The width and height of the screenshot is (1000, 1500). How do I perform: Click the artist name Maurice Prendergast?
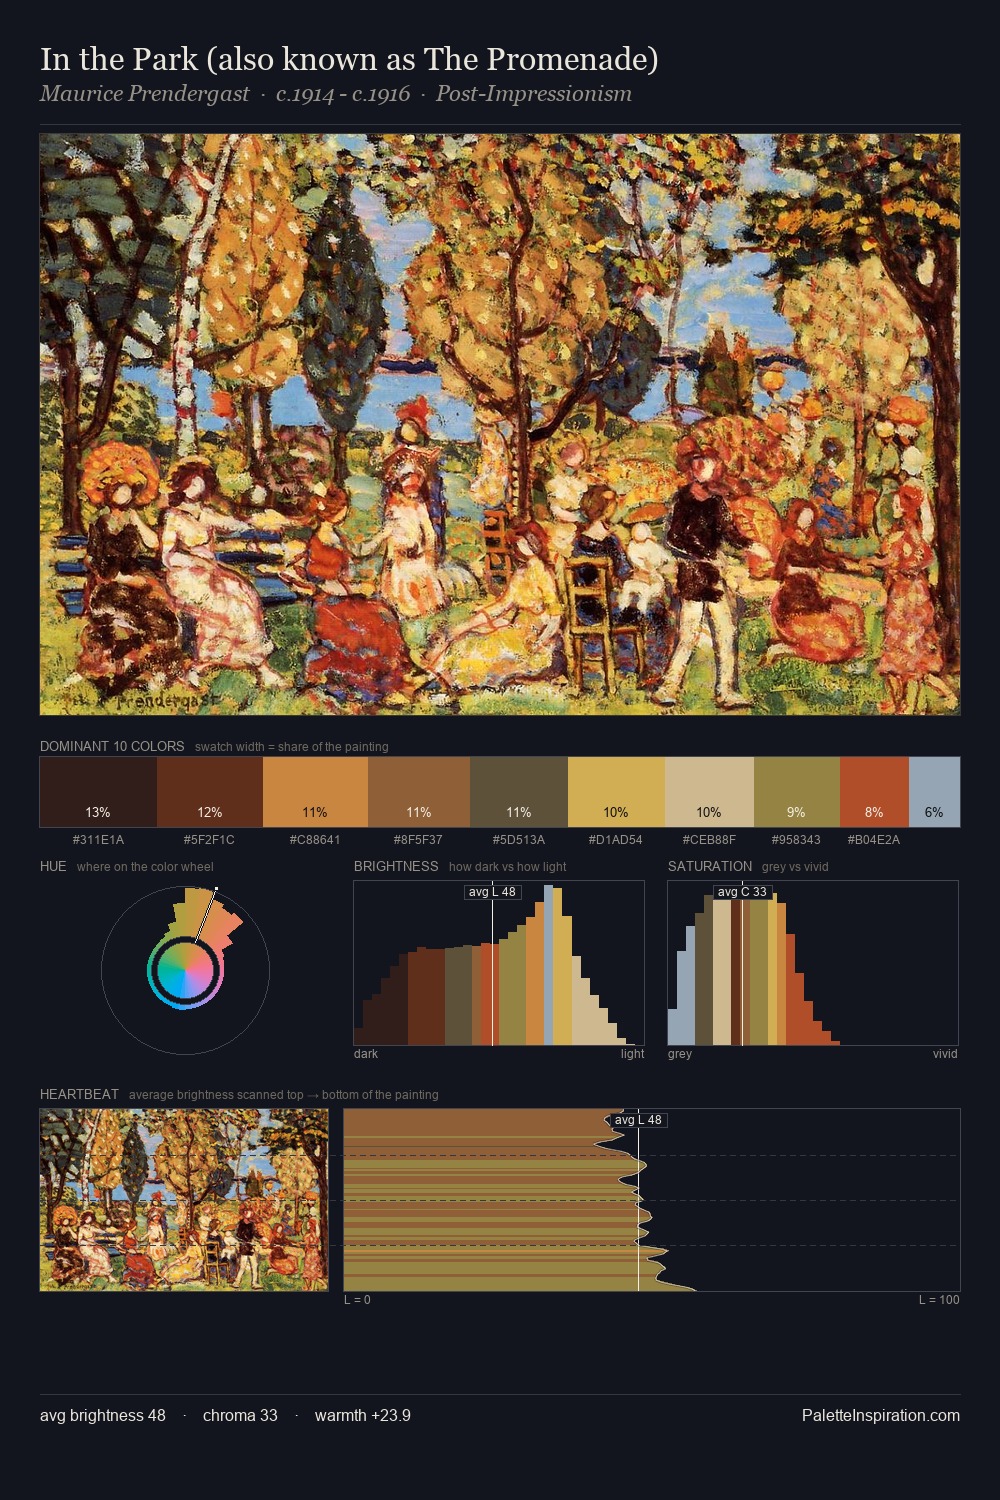pyautogui.click(x=144, y=94)
